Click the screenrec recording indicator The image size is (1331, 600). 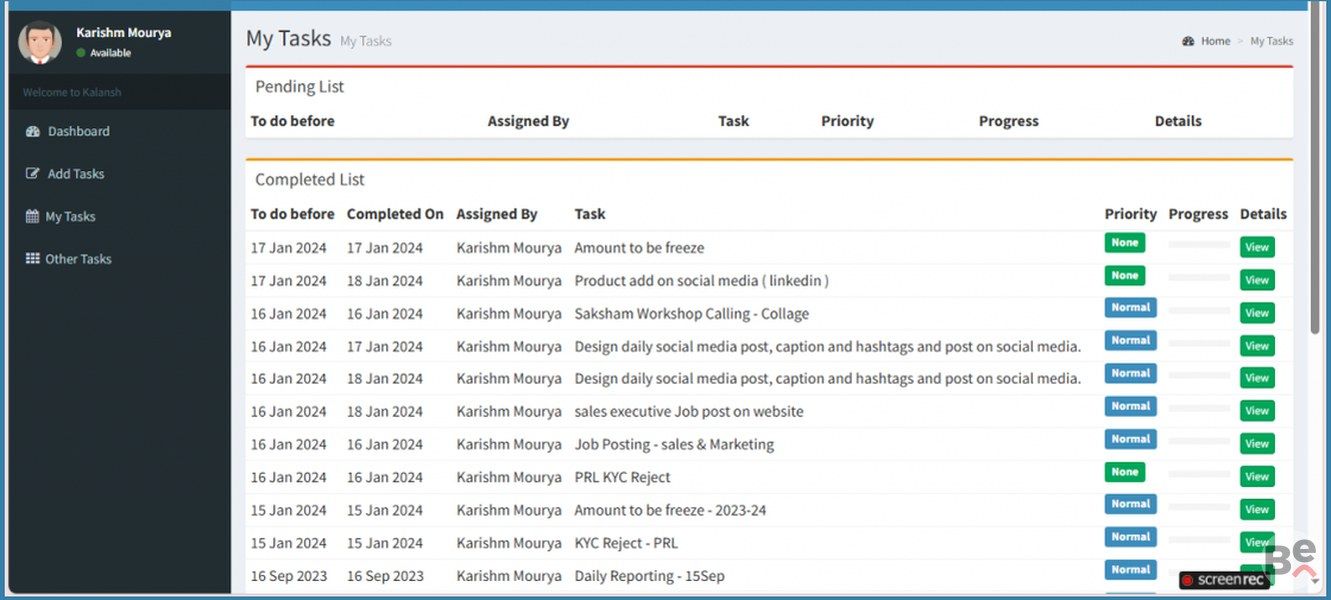(x=1224, y=580)
